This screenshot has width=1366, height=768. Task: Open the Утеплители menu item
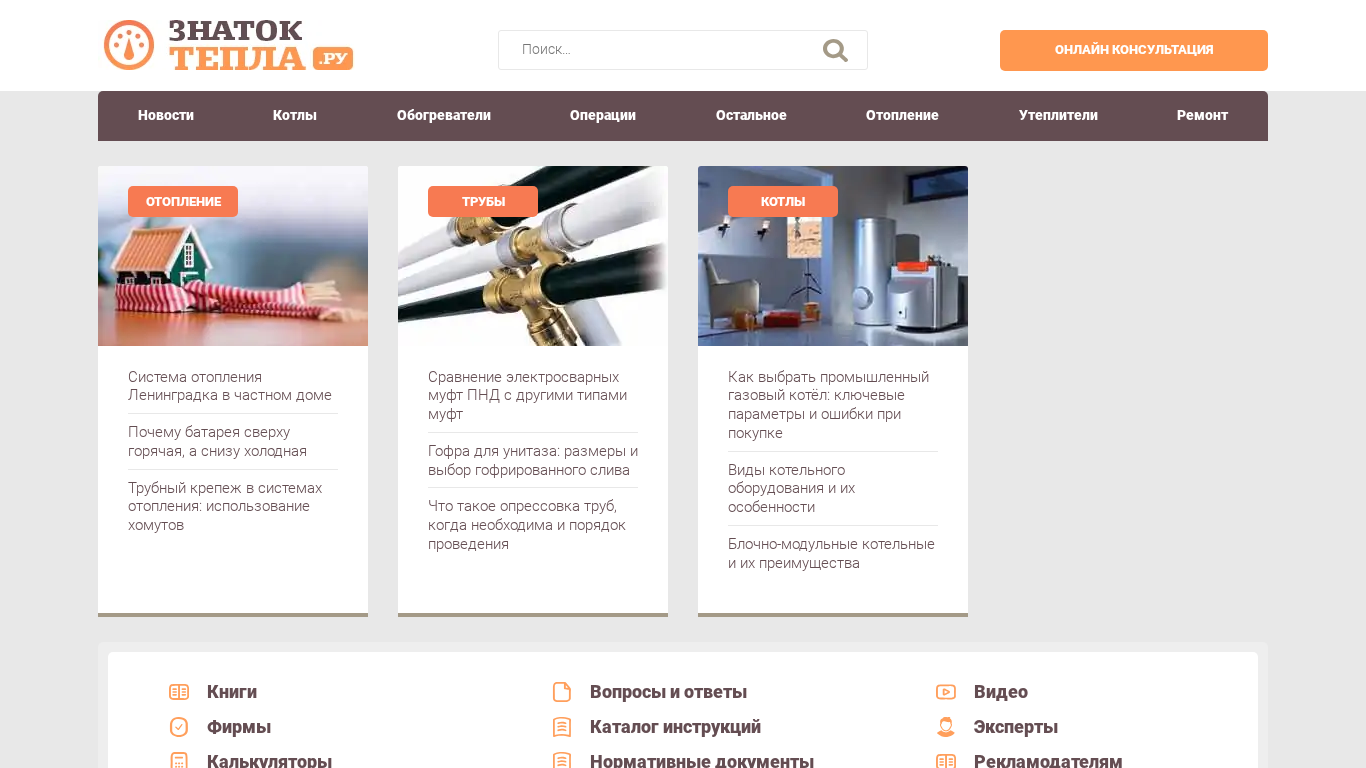click(x=1058, y=116)
